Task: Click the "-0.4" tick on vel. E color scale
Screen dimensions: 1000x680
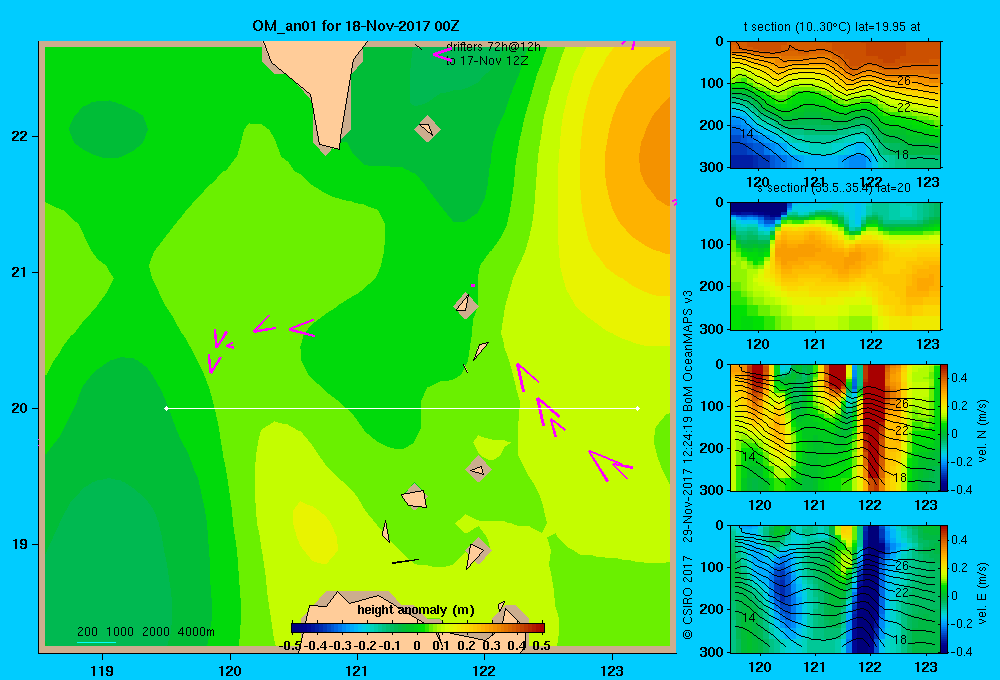Action: (x=960, y=651)
